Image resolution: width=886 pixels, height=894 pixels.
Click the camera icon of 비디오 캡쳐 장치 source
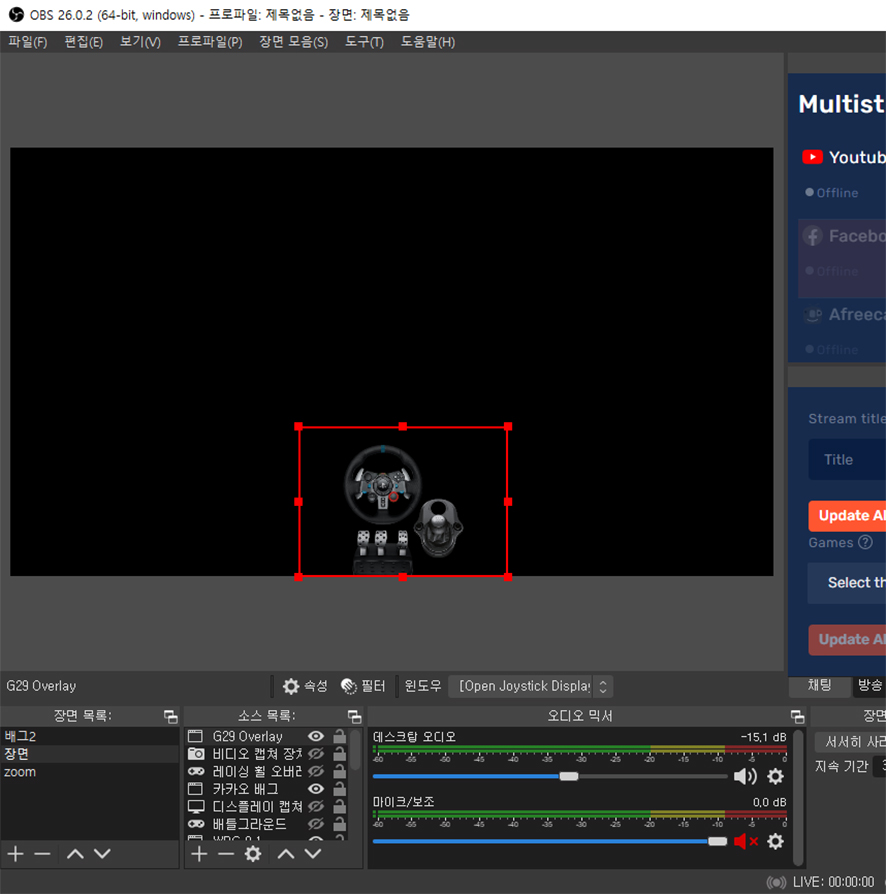pyautogui.click(x=196, y=754)
